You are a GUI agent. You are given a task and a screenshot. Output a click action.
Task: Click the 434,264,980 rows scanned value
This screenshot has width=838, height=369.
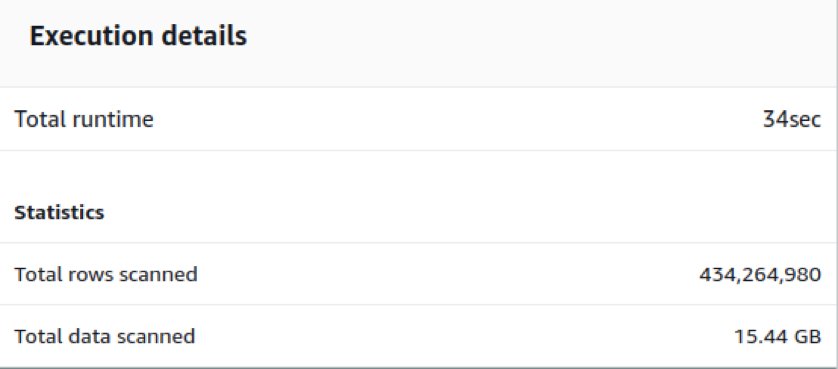pos(760,274)
